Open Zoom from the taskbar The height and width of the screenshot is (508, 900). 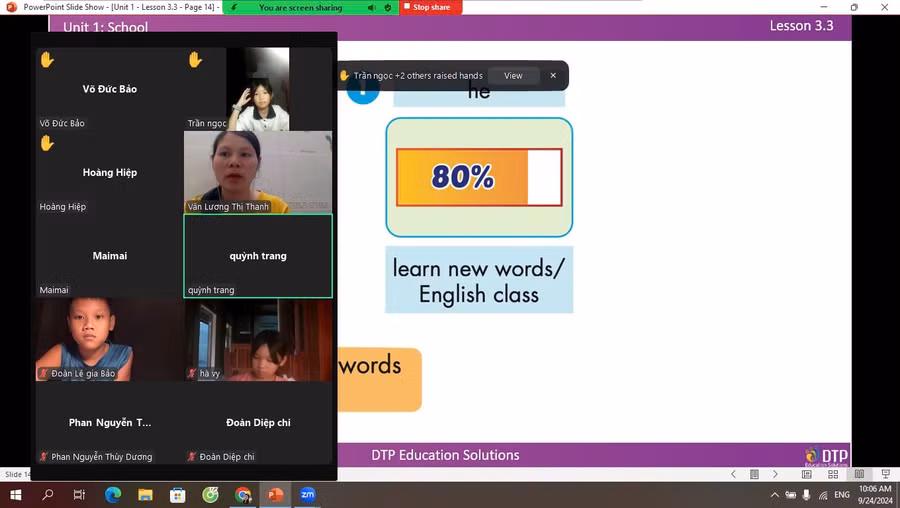[308, 495]
